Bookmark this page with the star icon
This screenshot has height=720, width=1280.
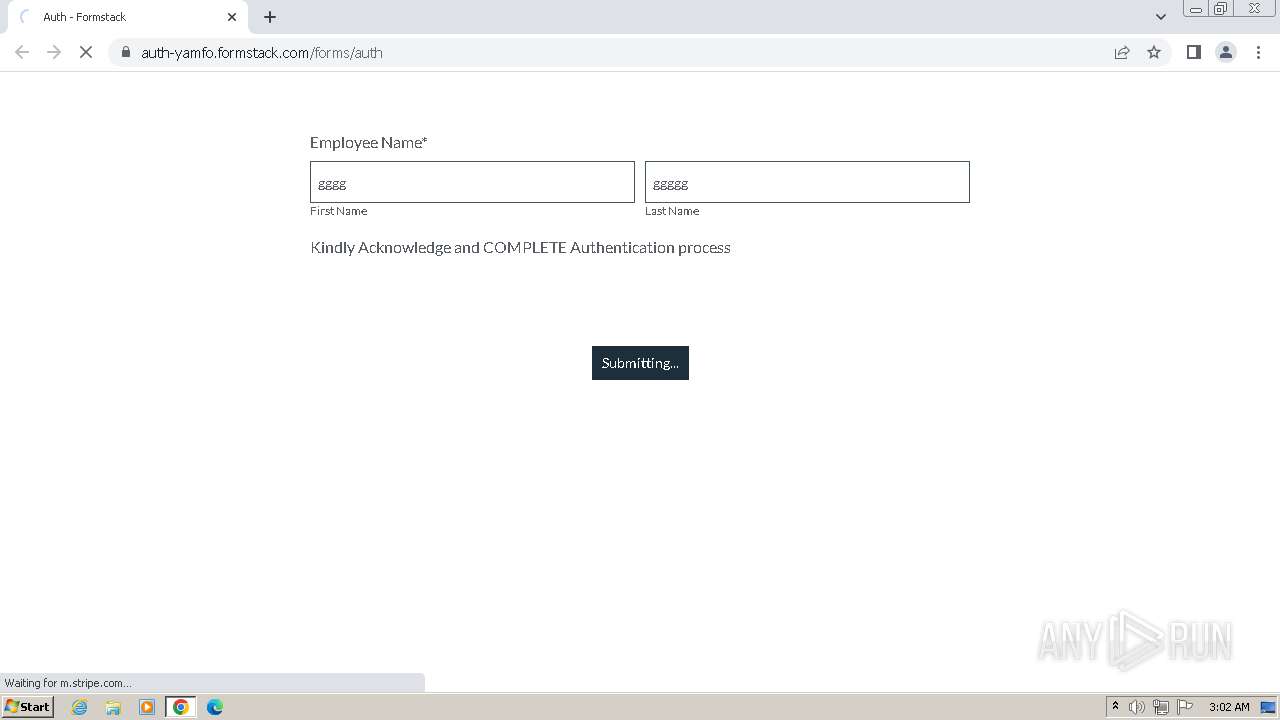[x=1154, y=52]
